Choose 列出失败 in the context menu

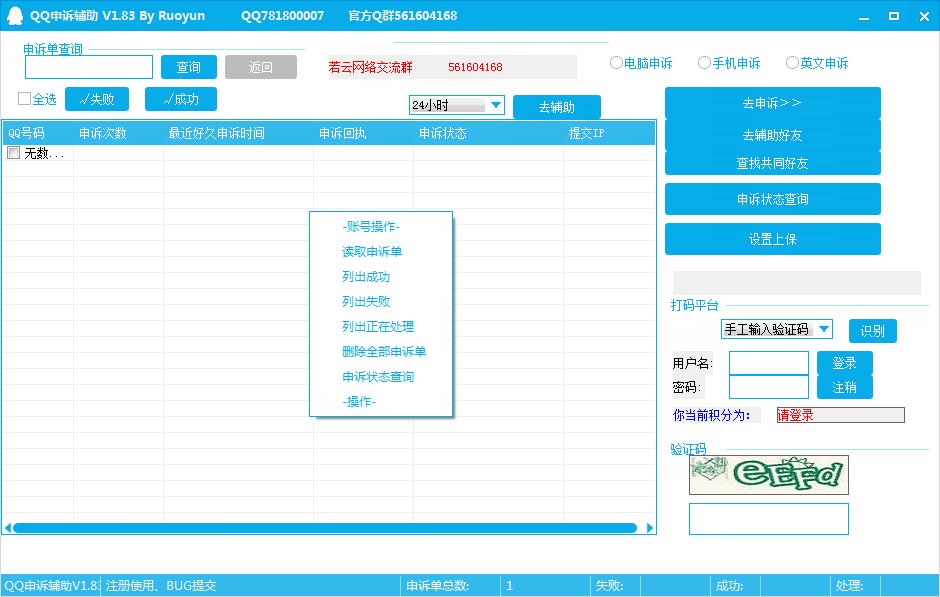[366, 301]
